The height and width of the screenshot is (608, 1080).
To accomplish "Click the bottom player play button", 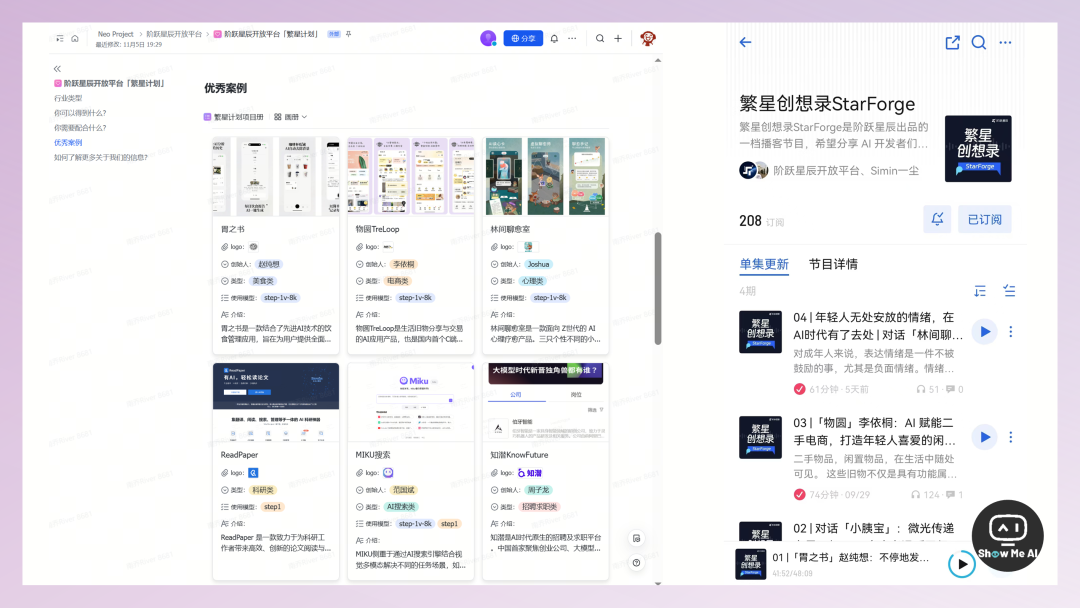I will pyautogui.click(x=962, y=564).
